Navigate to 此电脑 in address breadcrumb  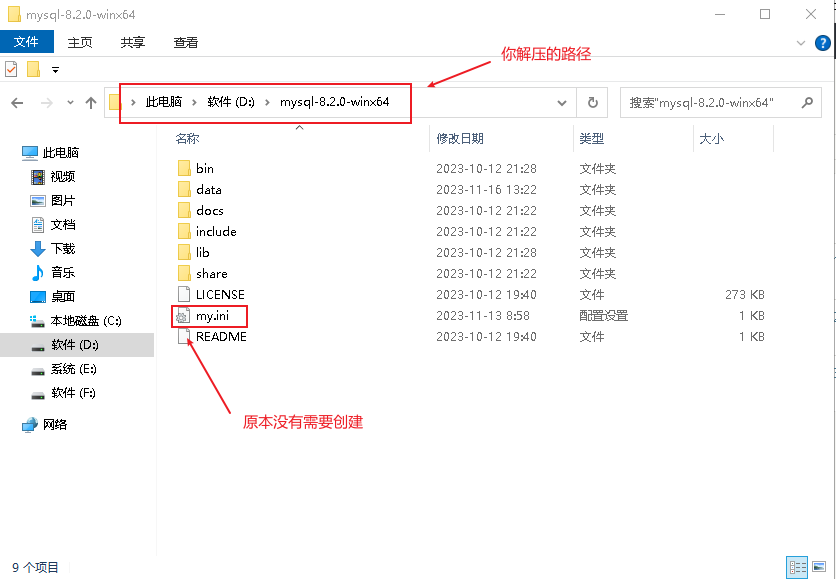coord(164,102)
